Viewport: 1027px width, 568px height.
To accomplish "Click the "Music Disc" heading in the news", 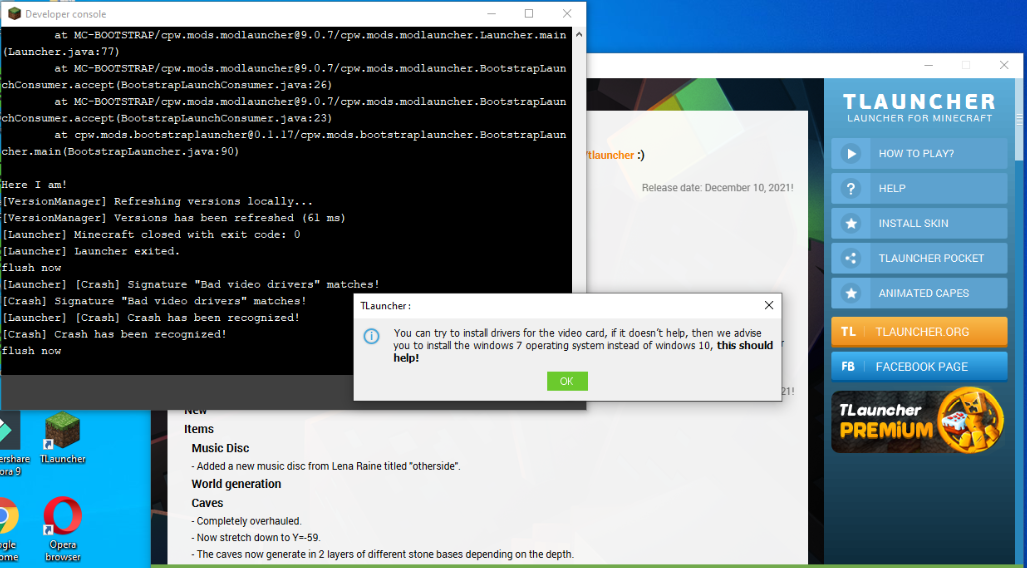I will click(220, 448).
